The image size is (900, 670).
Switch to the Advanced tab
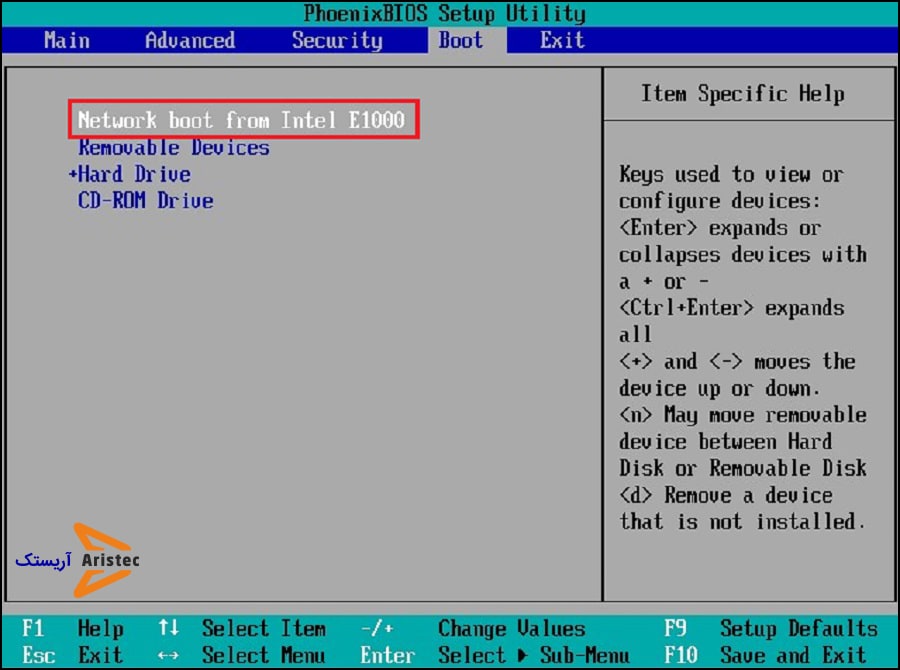point(190,41)
